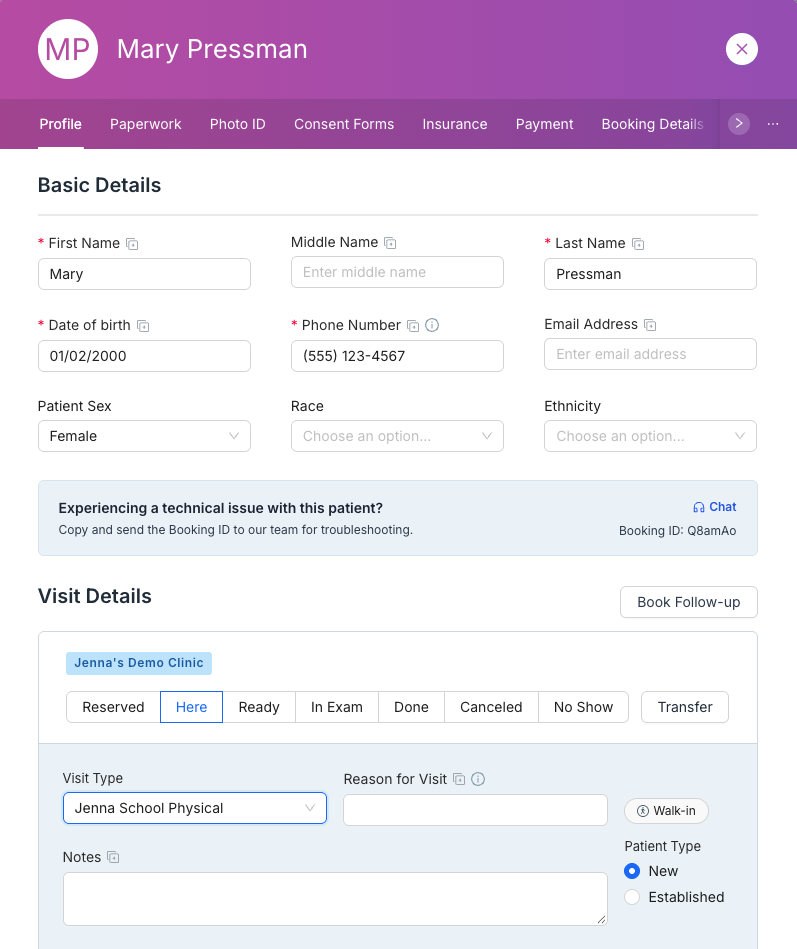The height and width of the screenshot is (949, 797).
Task: Set visit status to Here
Action: point(191,707)
